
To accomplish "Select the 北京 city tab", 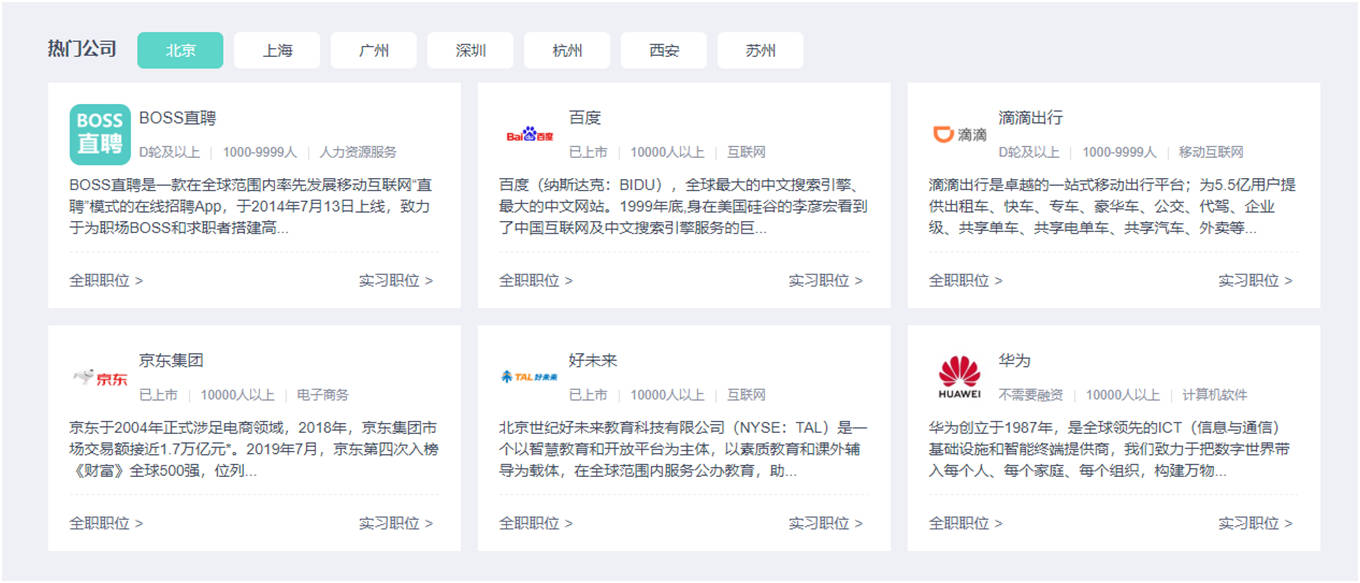I will tap(181, 50).
